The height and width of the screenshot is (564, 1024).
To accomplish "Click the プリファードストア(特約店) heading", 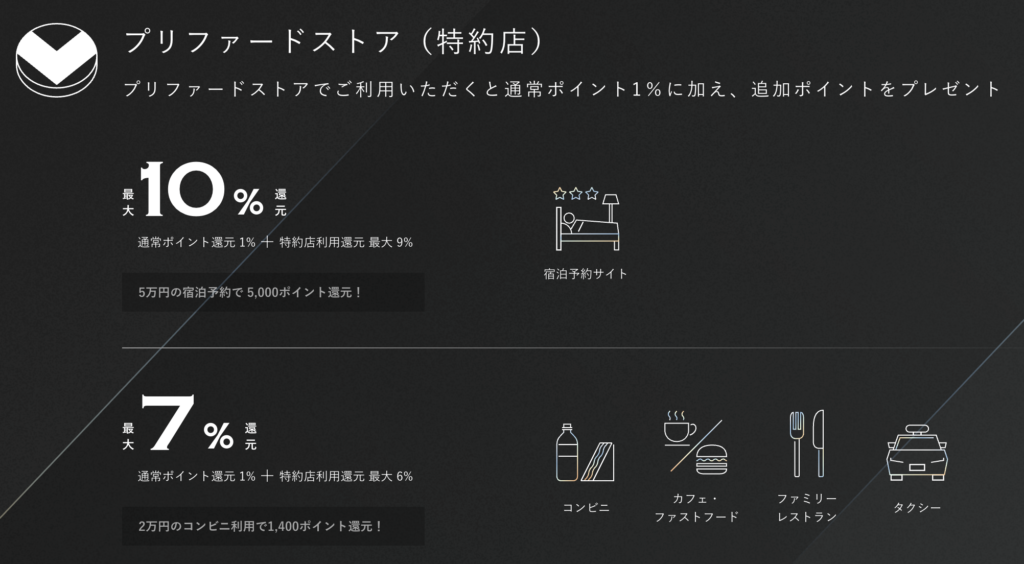I will [334, 43].
